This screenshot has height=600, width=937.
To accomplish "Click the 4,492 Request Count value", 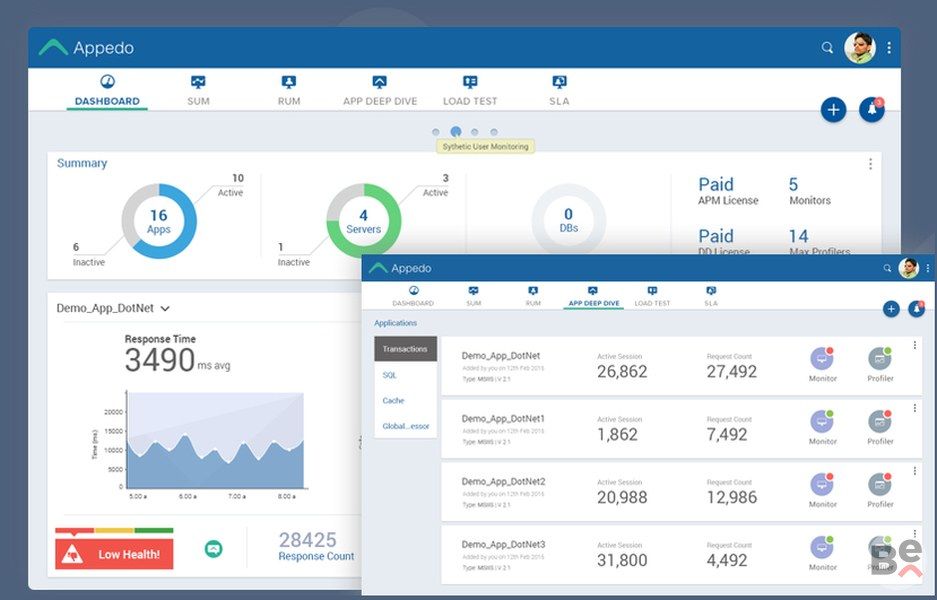I will click(x=727, y=561).
